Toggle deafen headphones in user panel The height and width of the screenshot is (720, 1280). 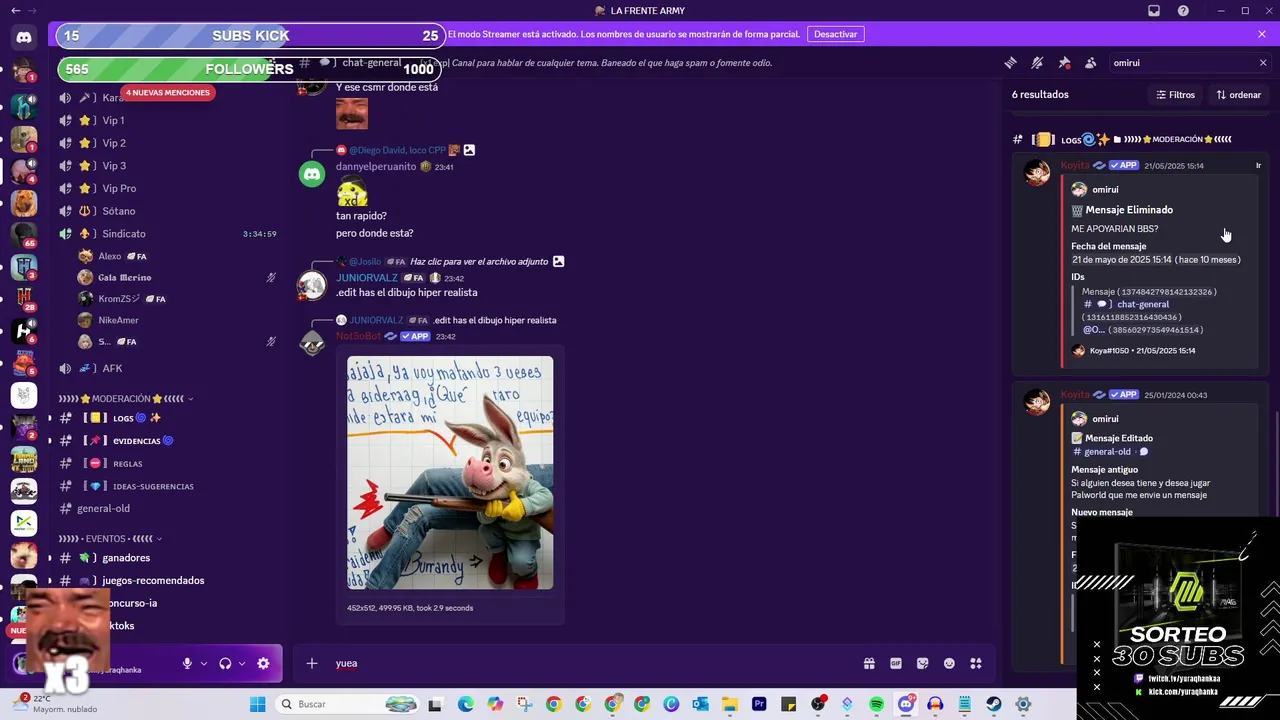point(225,663)
